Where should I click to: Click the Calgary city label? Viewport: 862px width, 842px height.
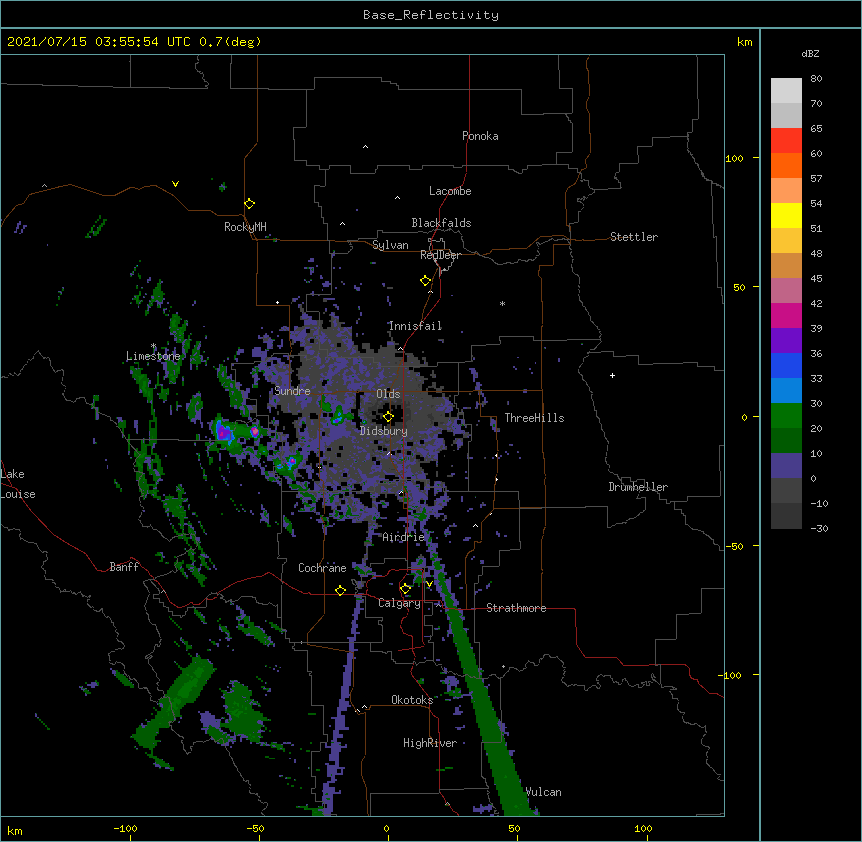pyautogui.click(x=399, y=603)
